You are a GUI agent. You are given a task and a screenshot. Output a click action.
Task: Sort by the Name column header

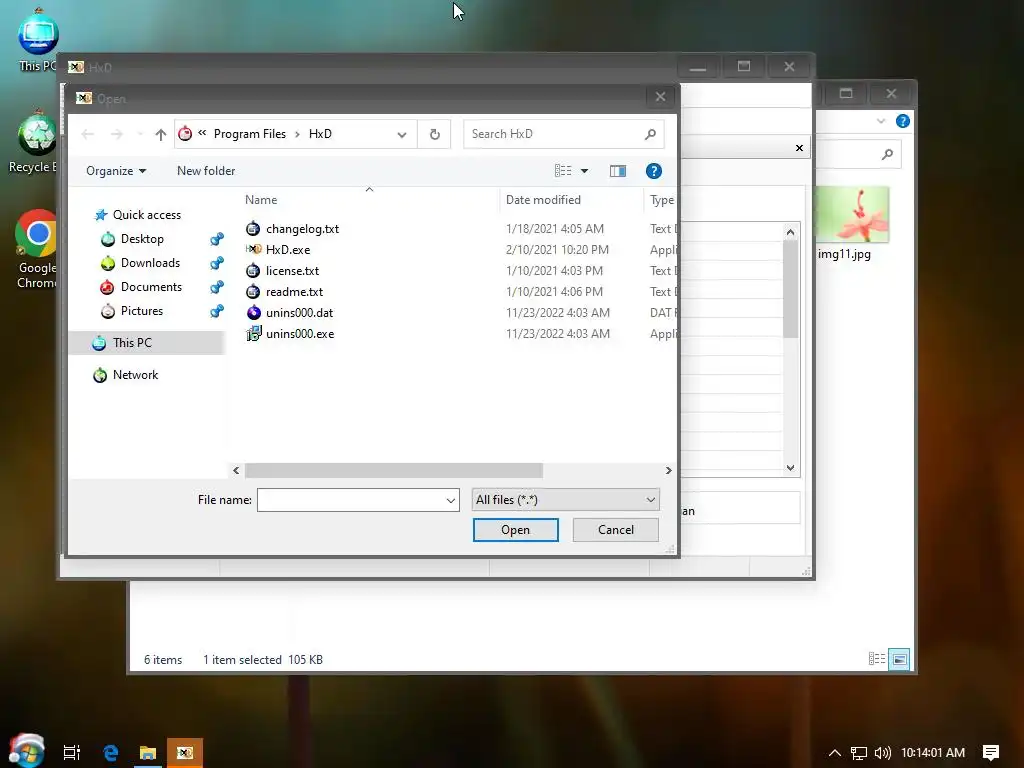(x=261, y=200)
